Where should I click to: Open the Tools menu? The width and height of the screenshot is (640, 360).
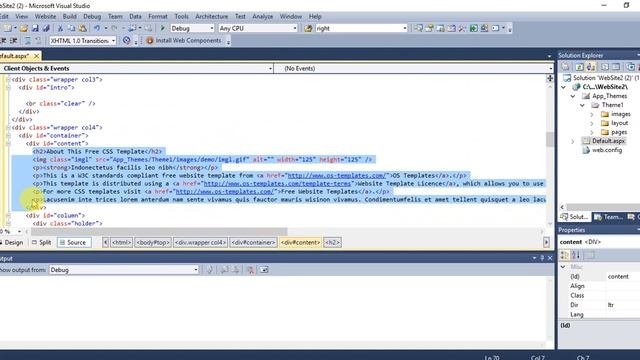point(181,16)
